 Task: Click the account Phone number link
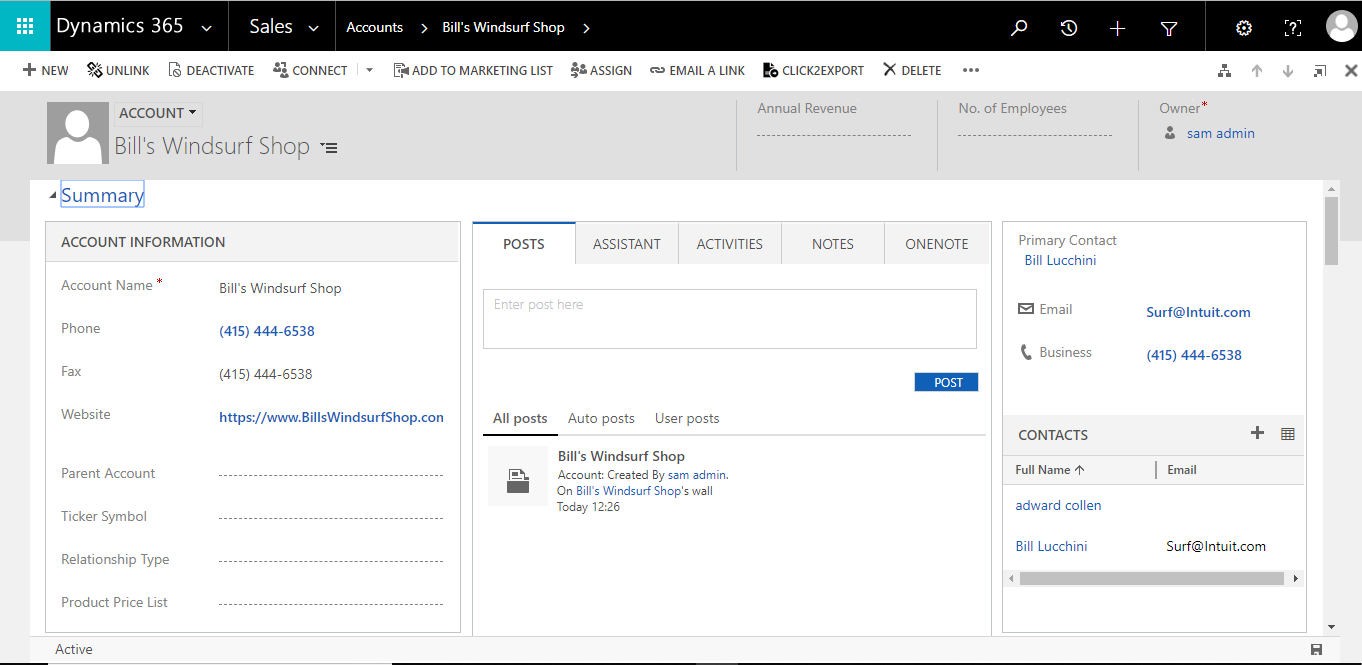click(267, 331)
